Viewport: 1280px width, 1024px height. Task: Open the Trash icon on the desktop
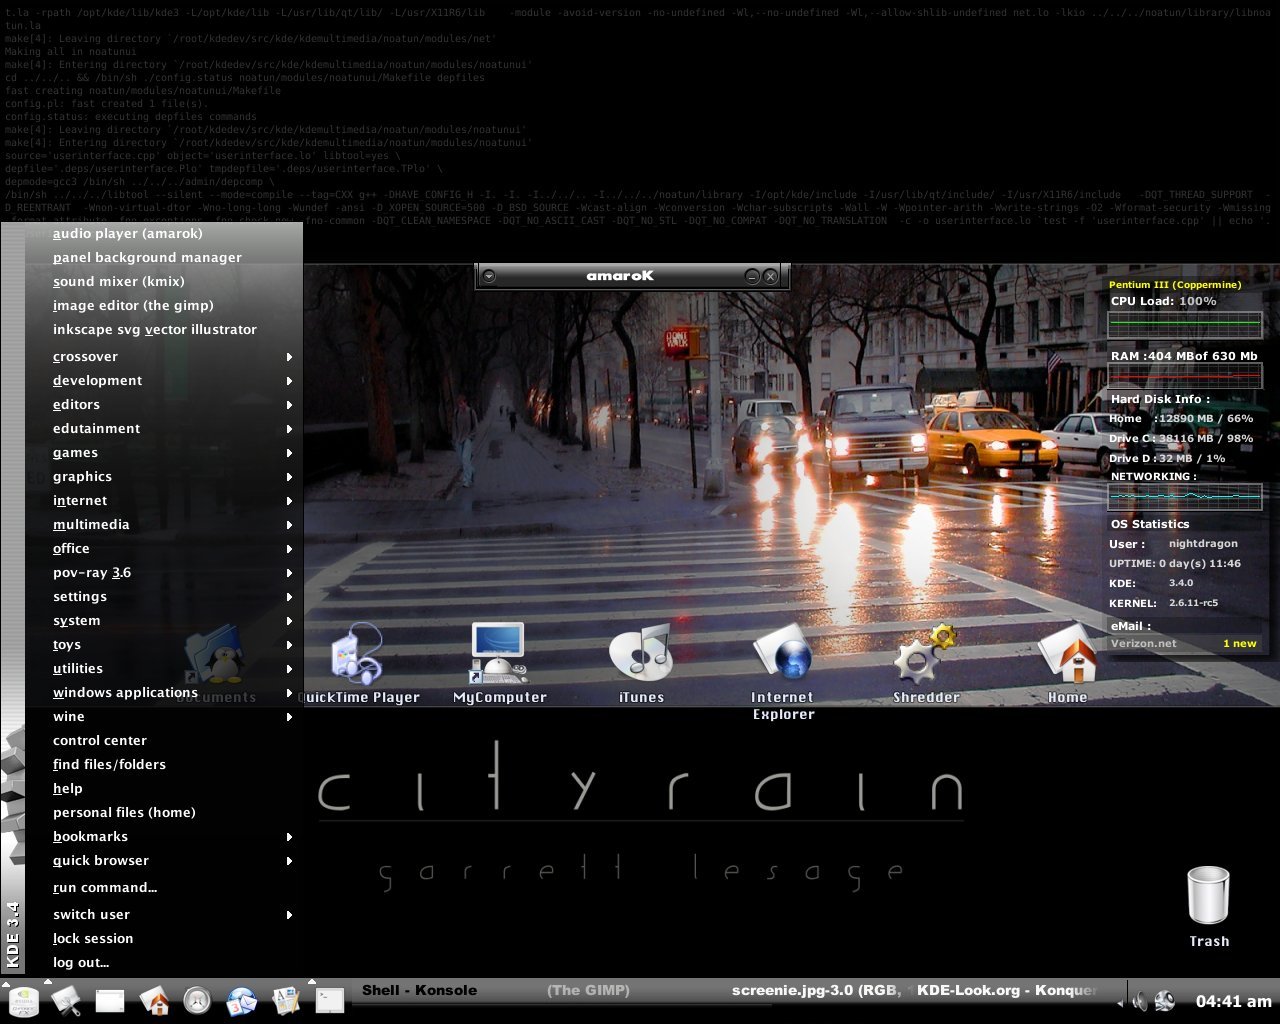(1208, 907)
